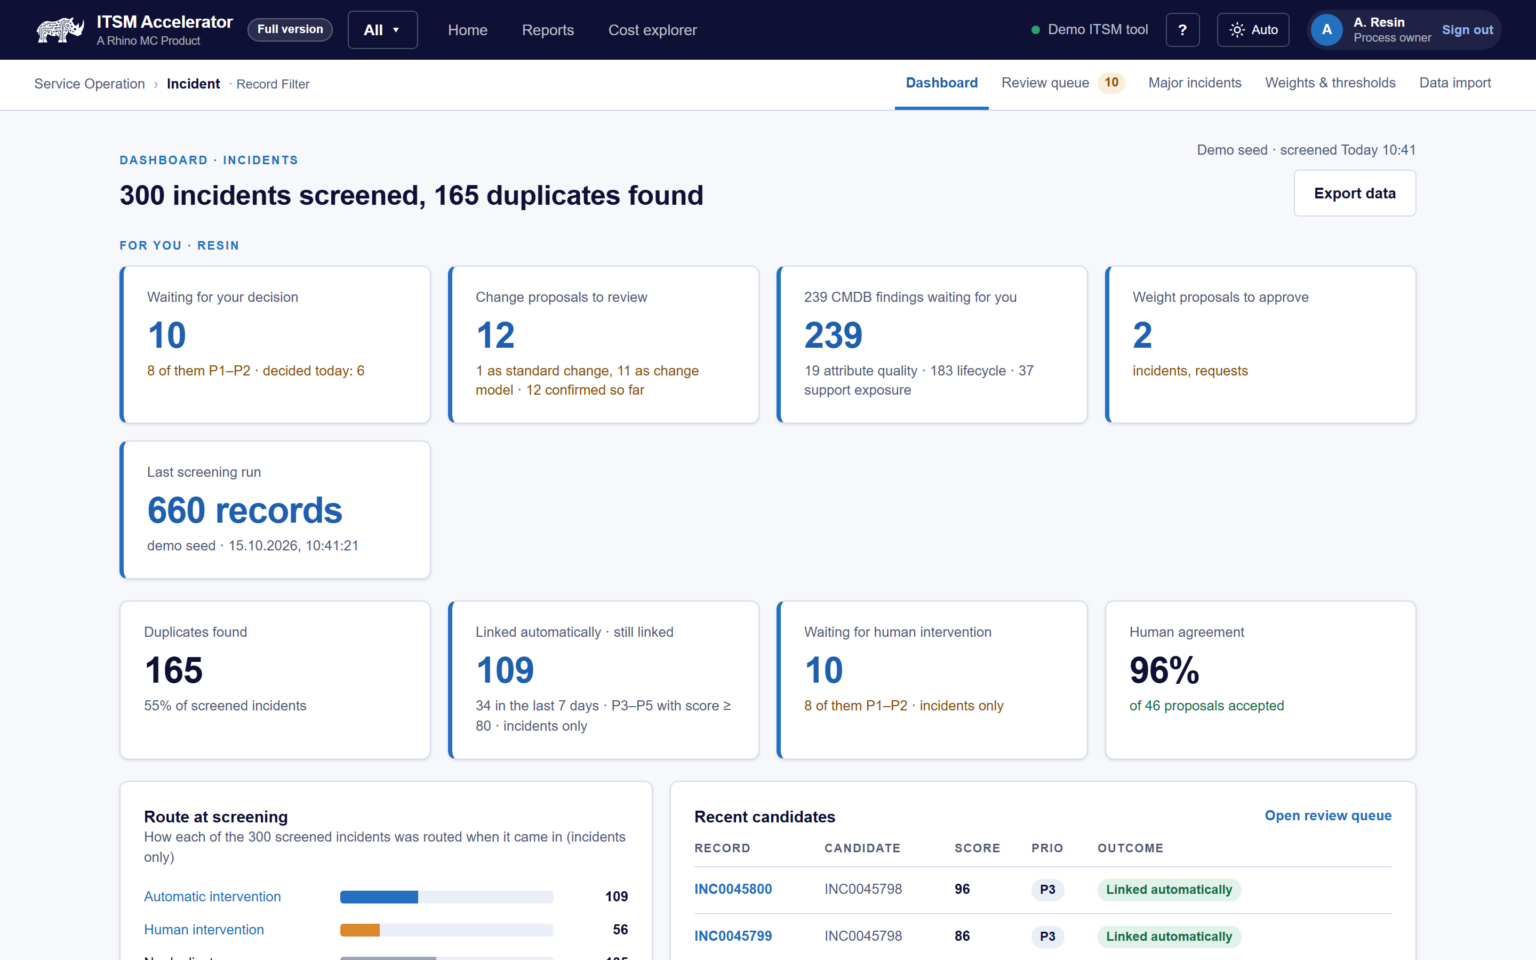
Task: Click the rhino logo icon
Action: (60, 30)
